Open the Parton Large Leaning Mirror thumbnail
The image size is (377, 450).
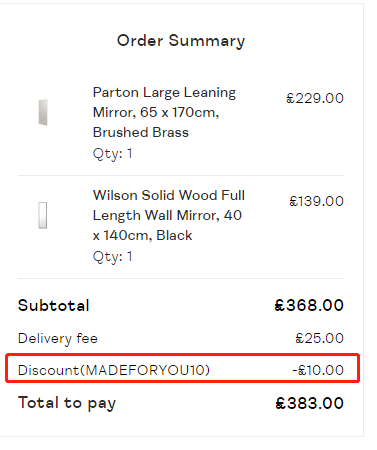coord(43,112)
